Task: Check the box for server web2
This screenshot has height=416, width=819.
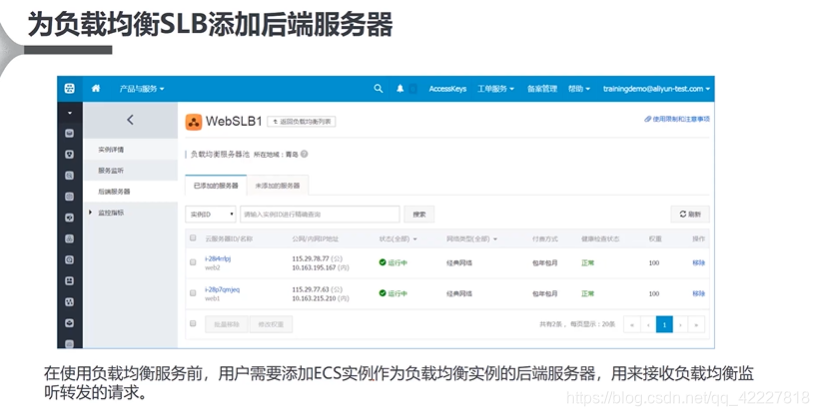Action: pyautogui.click(x=193, y=262)
